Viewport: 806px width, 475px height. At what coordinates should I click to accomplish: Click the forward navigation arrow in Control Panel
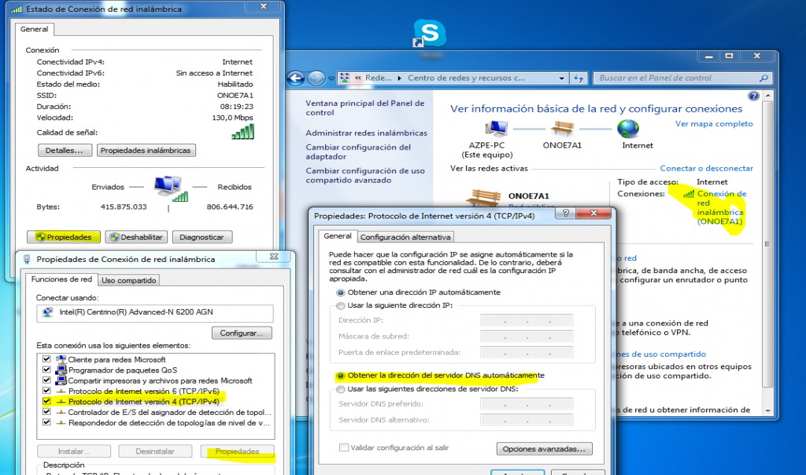point(316,78)
